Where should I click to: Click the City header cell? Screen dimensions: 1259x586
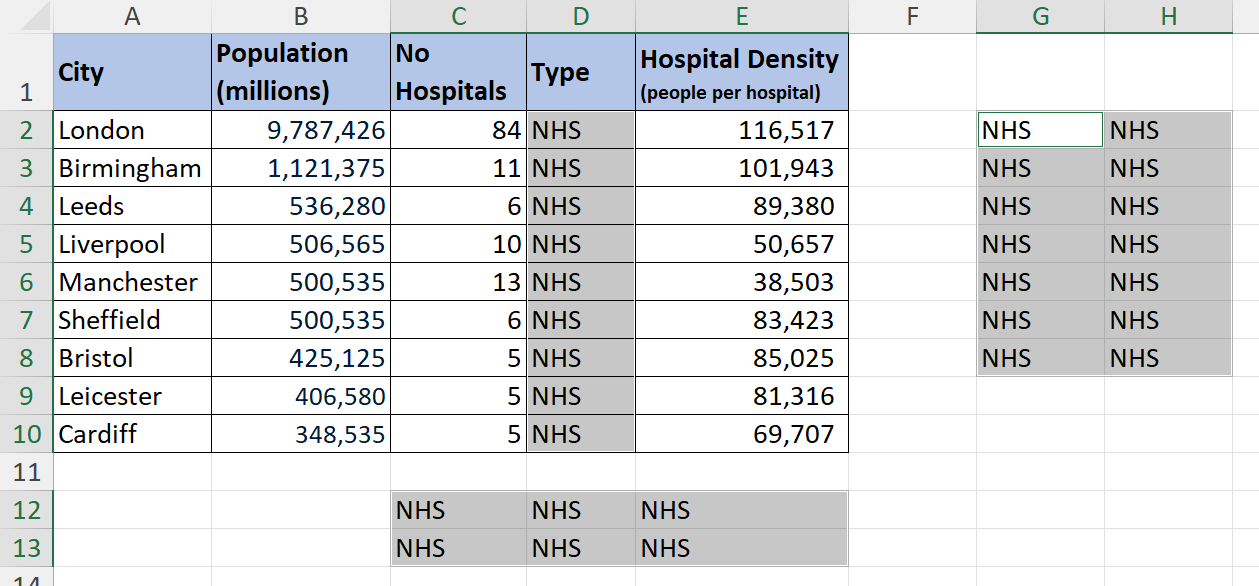[x=131, y=72]
